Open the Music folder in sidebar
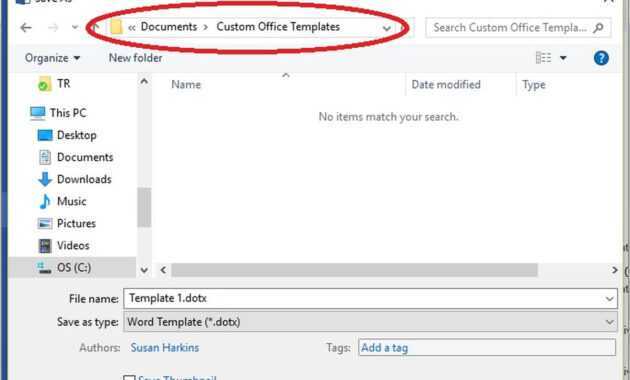Viewport: 630px width, 380px height. coord(72,201)
